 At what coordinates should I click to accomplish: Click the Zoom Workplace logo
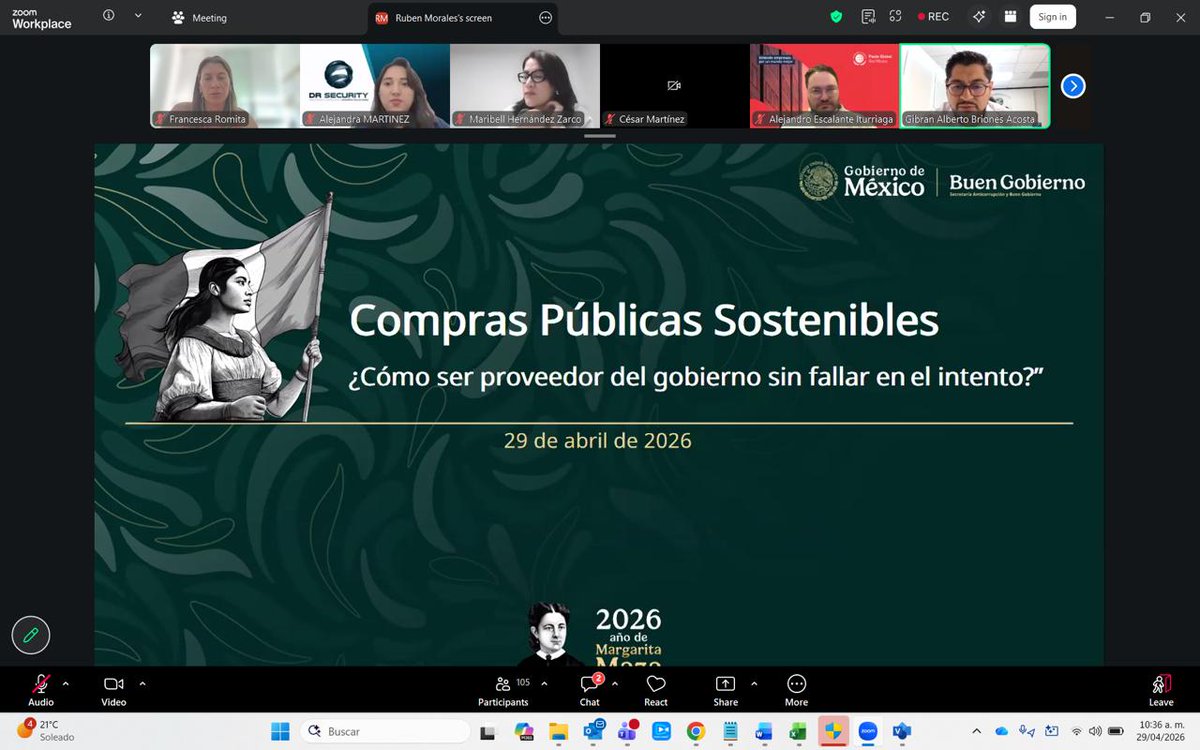pyautogui.click(x=41, y=18)
